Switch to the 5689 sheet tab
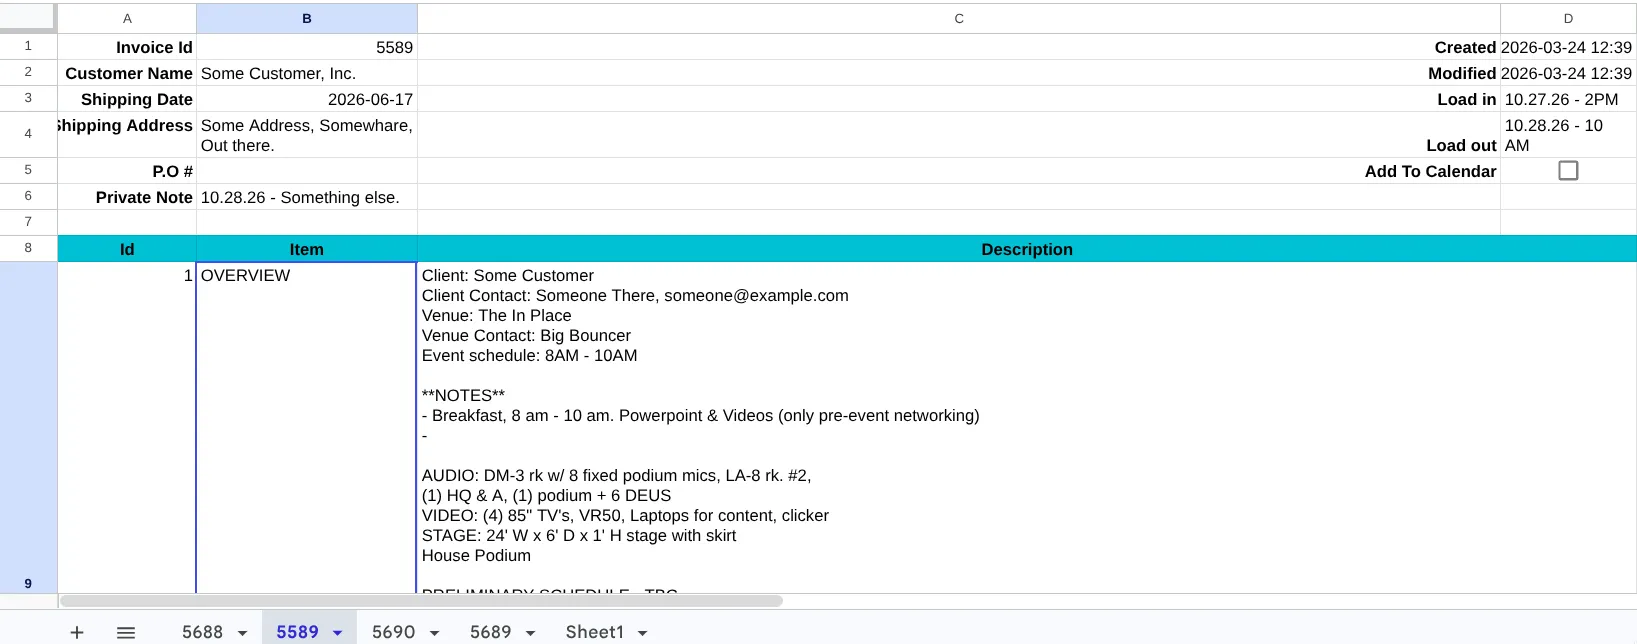Screen dimensions: 1637x644 tap(490, 632)
